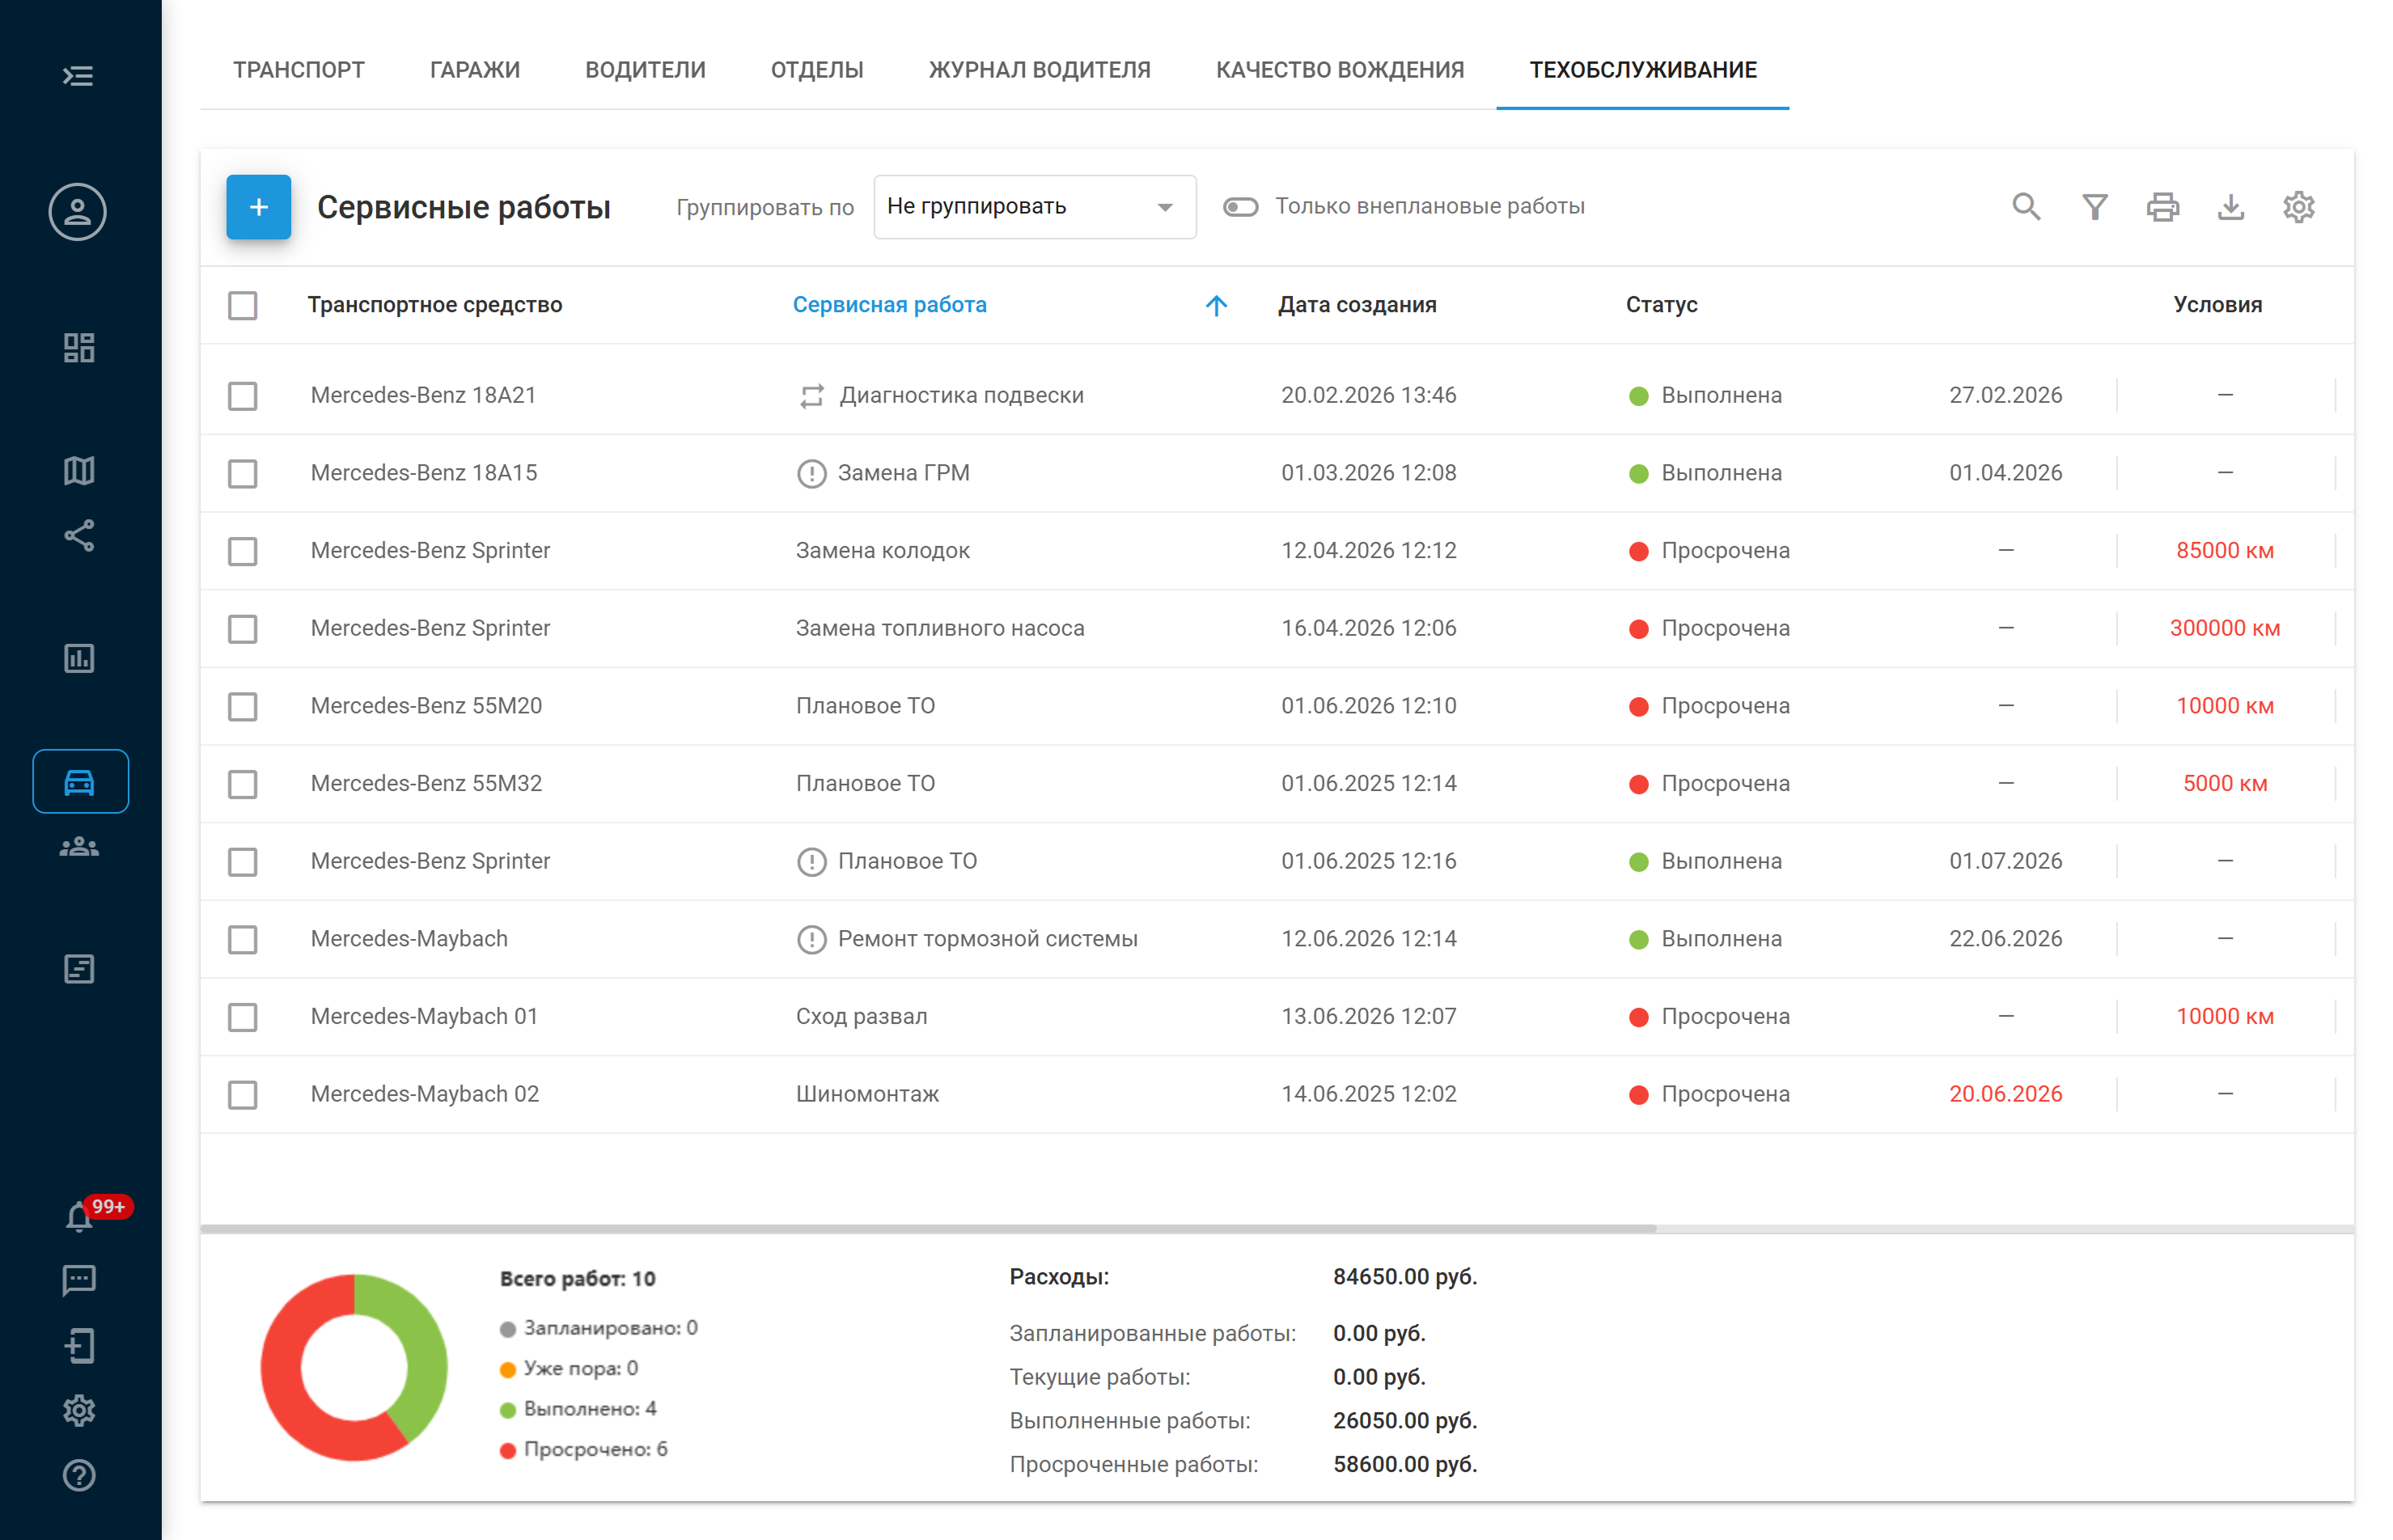The height and width of the screenshot is (1540, 2393).
Task: Click the red 300000 км condition value
Action: pos(2224,629)
